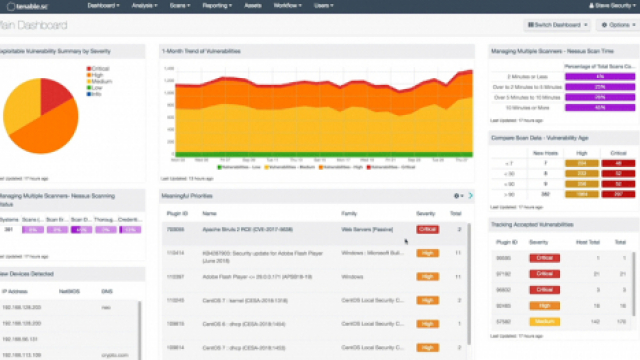Open the Meaningful Priorities gear settings

click(458, 196)
